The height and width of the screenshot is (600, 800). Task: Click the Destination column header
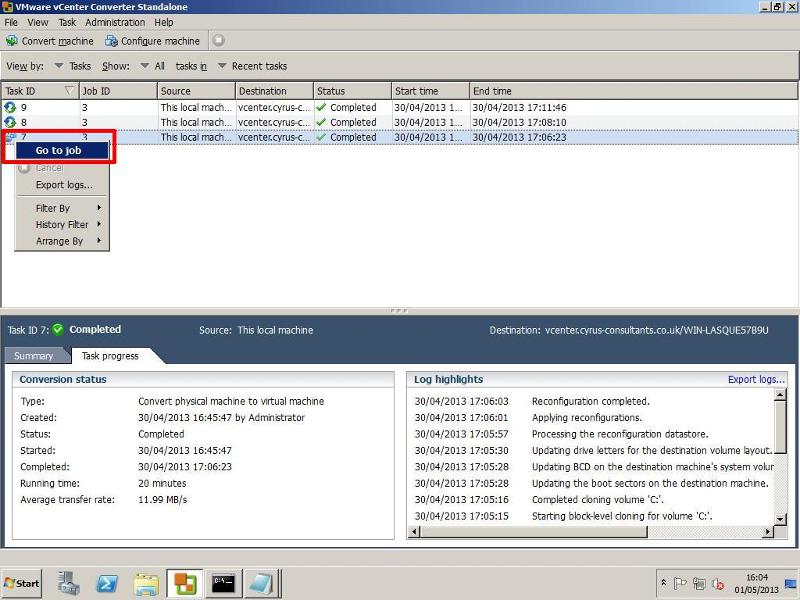pyautogui.click(x=274, y=91)
